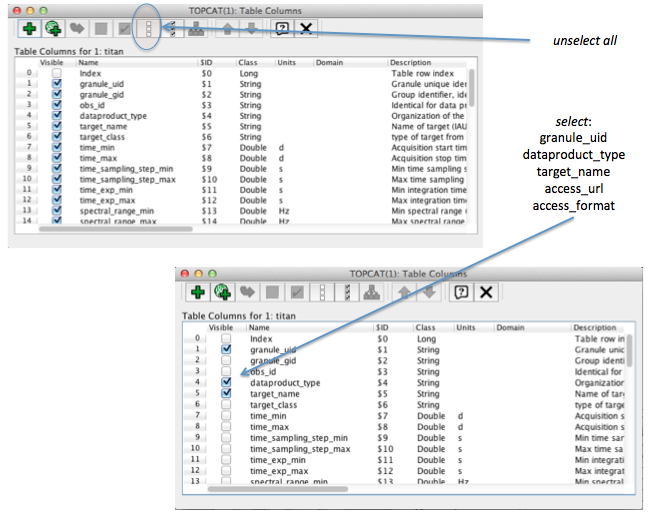This screenshot has height=526, width=662.
Task: Click Class column header in partly checked window
Action: point(425,328)
